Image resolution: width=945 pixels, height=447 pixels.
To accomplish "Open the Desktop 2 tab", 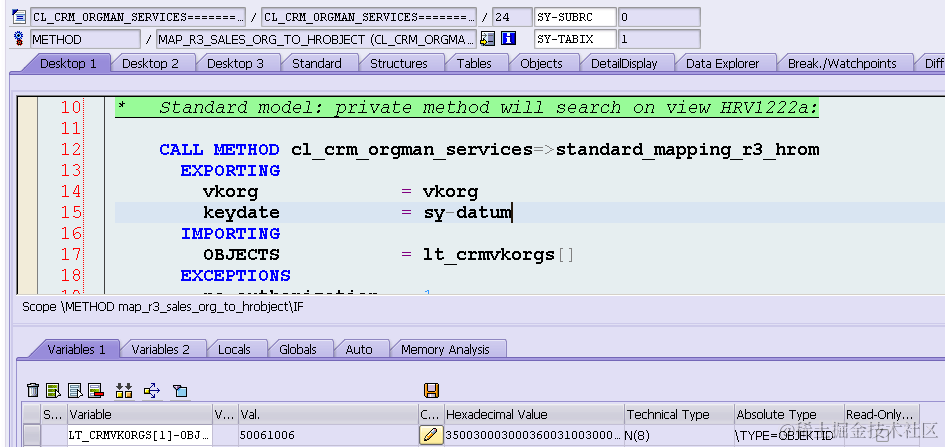I will coord(151,63).
